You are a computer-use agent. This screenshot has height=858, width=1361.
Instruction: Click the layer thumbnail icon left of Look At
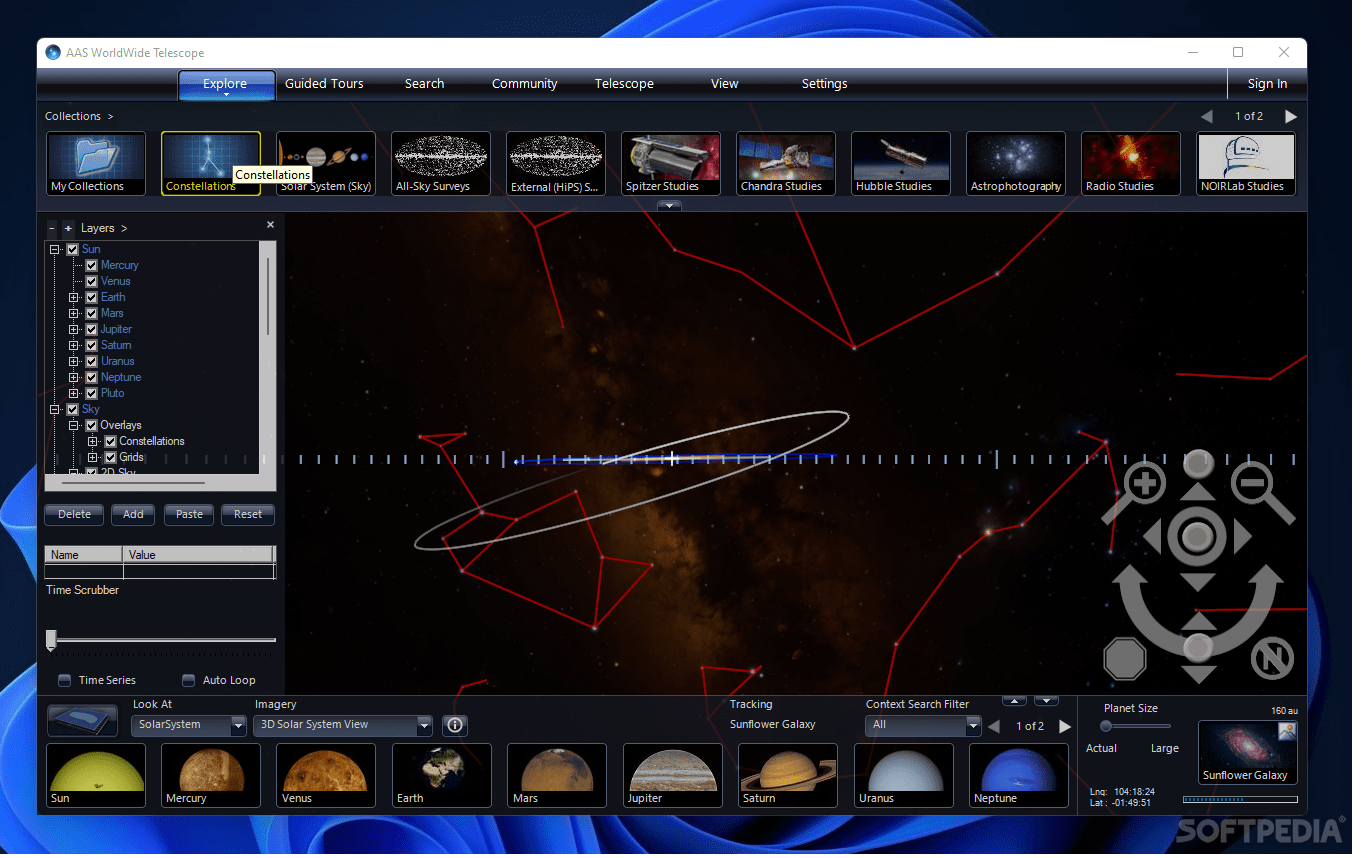click(x=83, y=721)
